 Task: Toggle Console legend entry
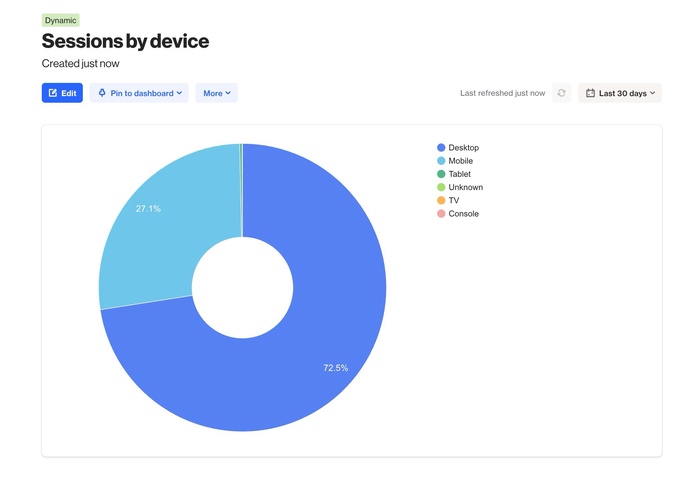(463, 213)
